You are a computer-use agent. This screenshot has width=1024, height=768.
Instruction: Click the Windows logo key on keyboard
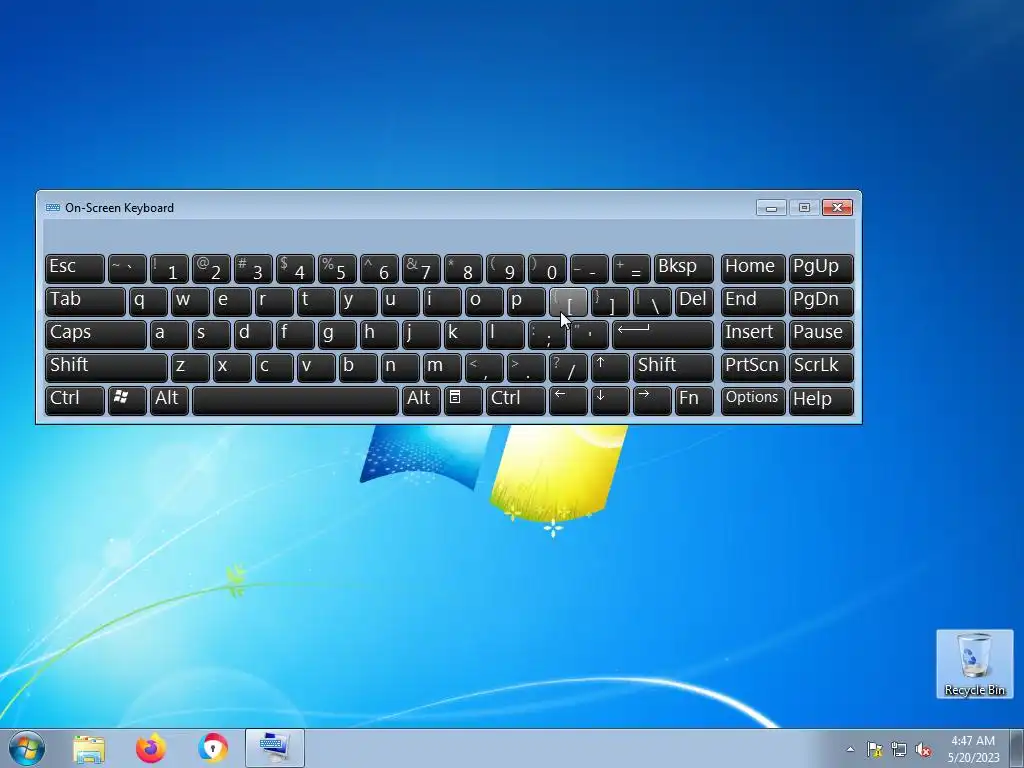coord(127,400)
